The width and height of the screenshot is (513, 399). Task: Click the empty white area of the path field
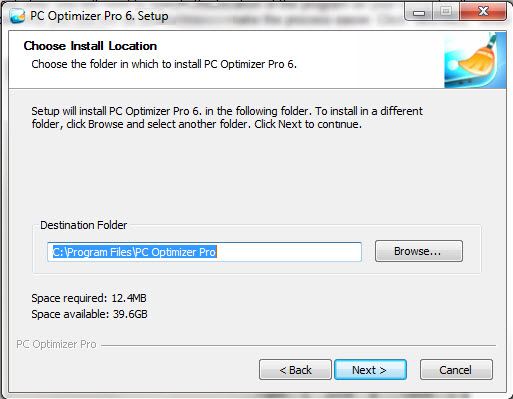tap(289, 252)
